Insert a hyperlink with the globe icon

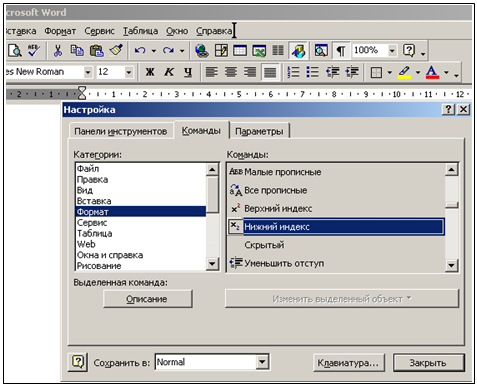202,51
